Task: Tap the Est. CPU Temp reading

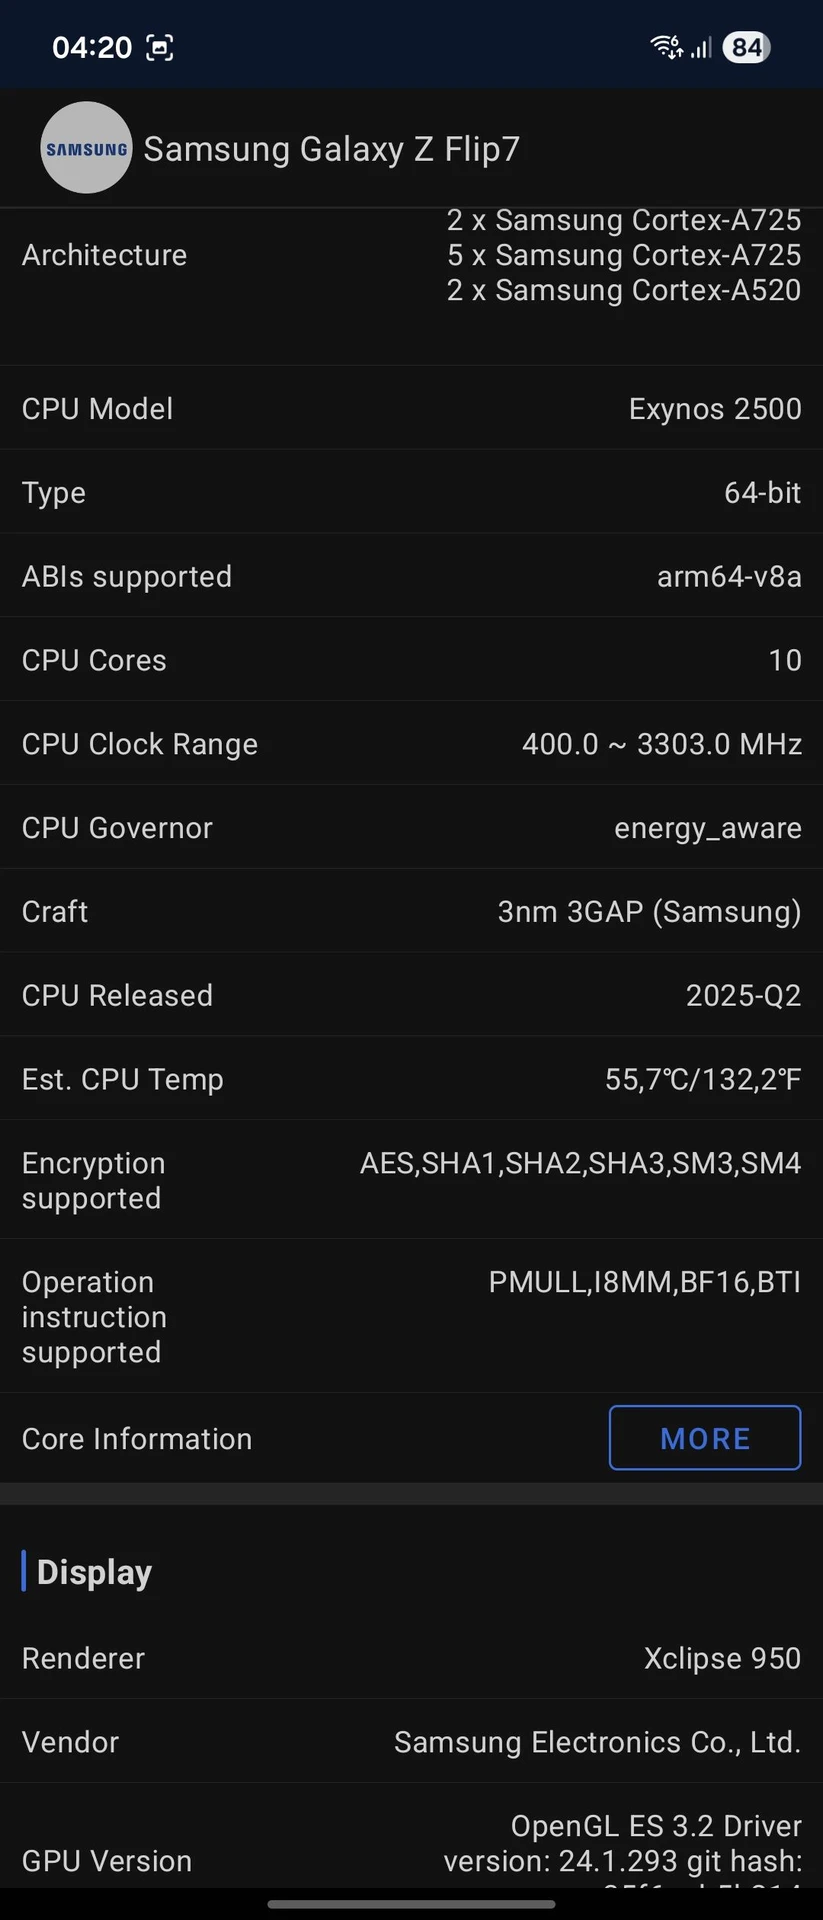Action: pyautogui.click(x=703, y=1080)
